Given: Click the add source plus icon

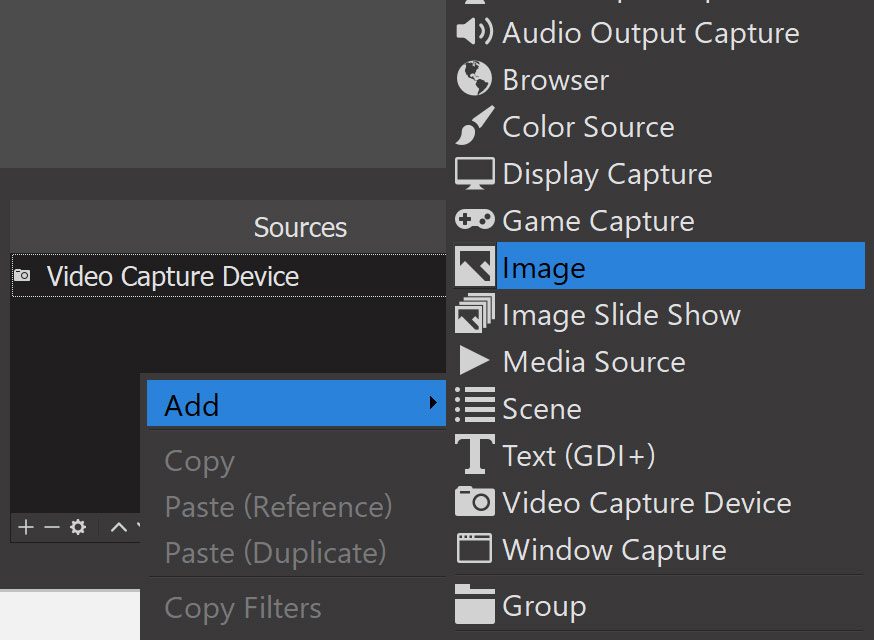Looking at the screenshot, I should 26,527.
